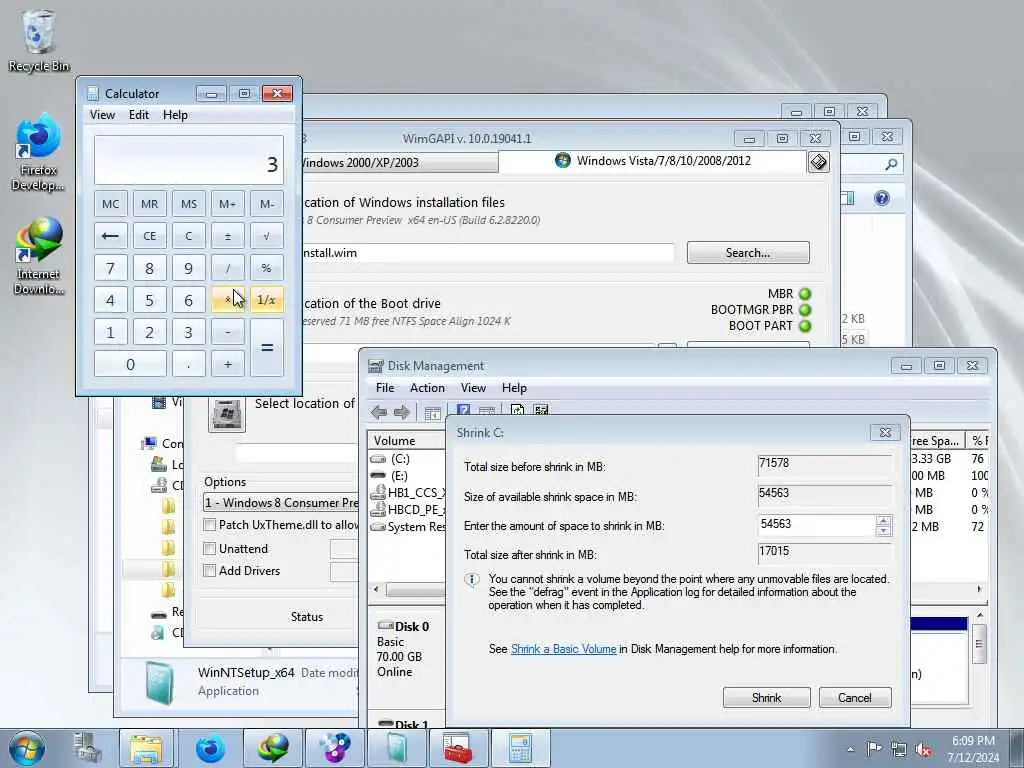Launch Firefox Developer Edition desktop shortcut

[x=38, y=152]
